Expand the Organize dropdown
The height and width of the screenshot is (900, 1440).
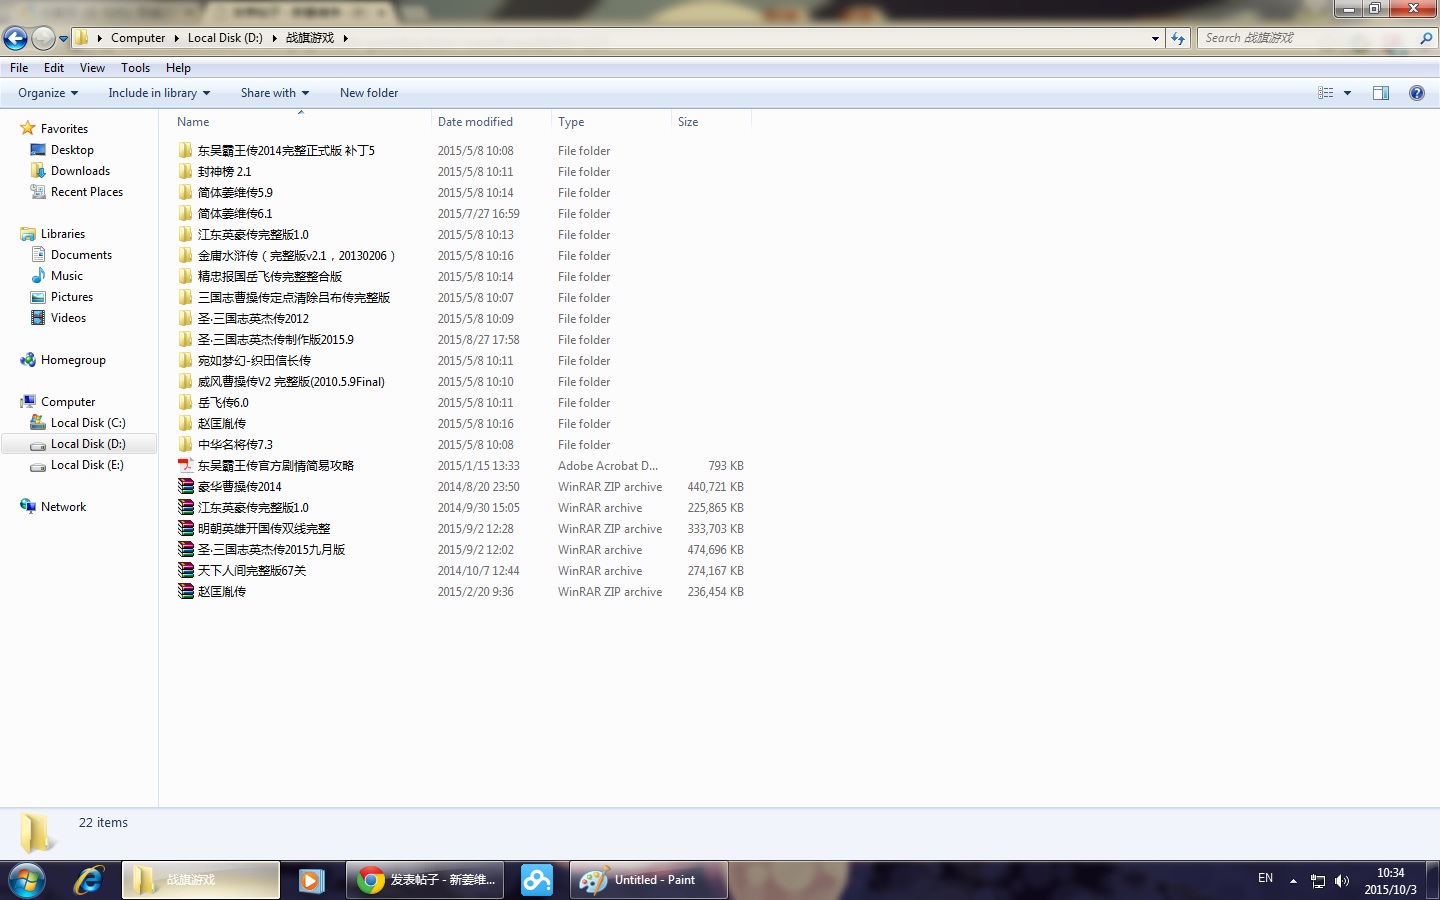coord(48,93)
